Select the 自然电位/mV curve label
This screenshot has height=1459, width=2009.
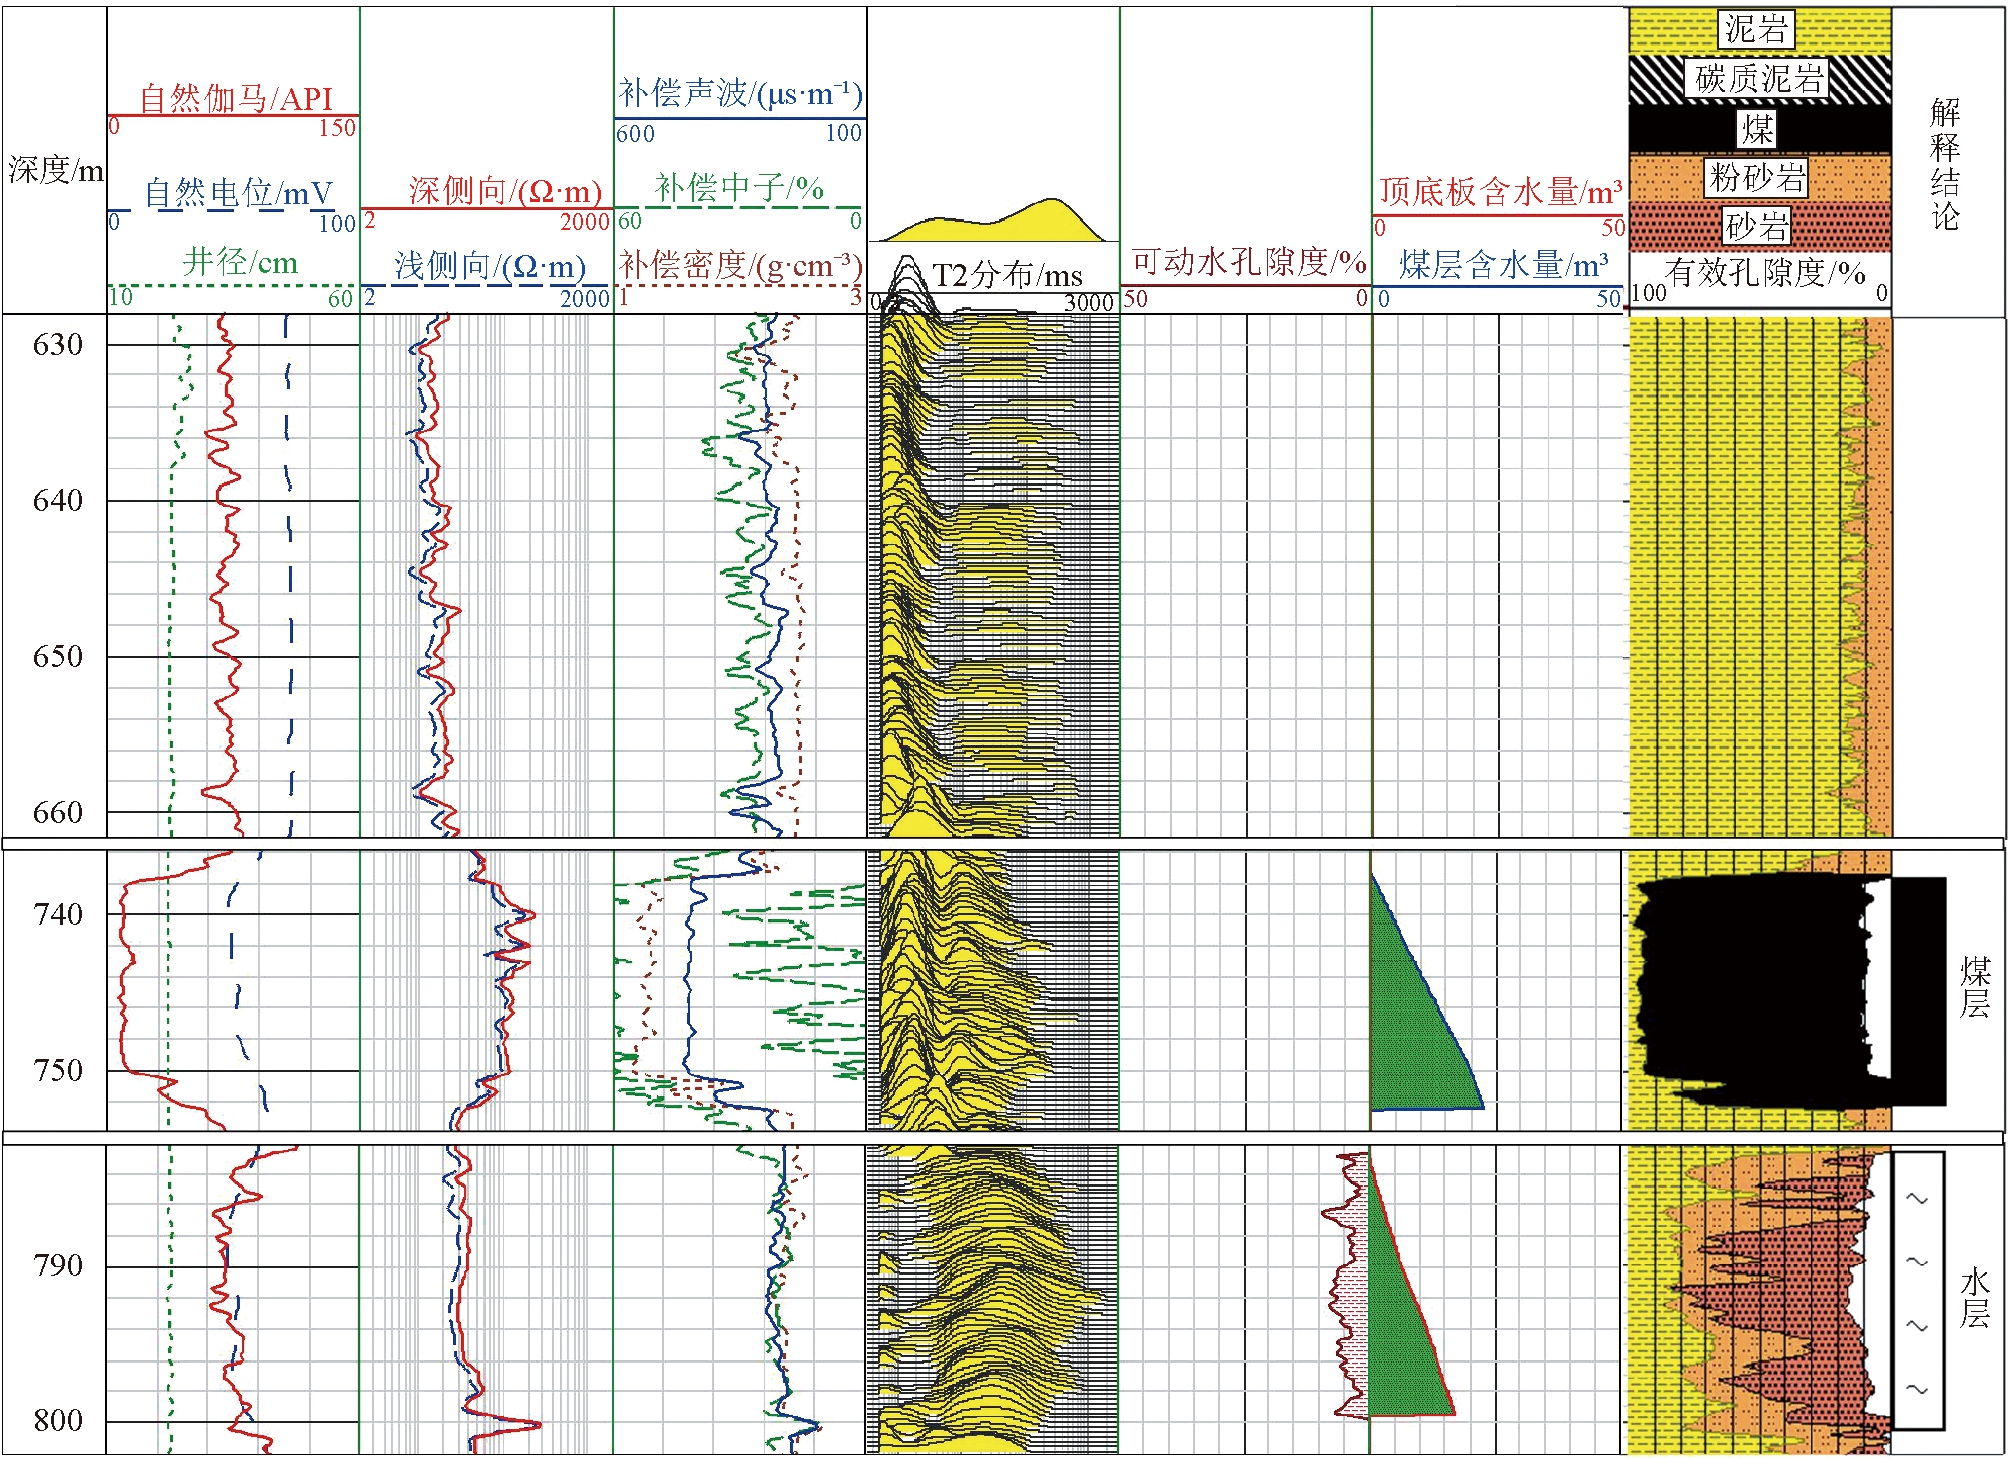click(x=238, y=192)
